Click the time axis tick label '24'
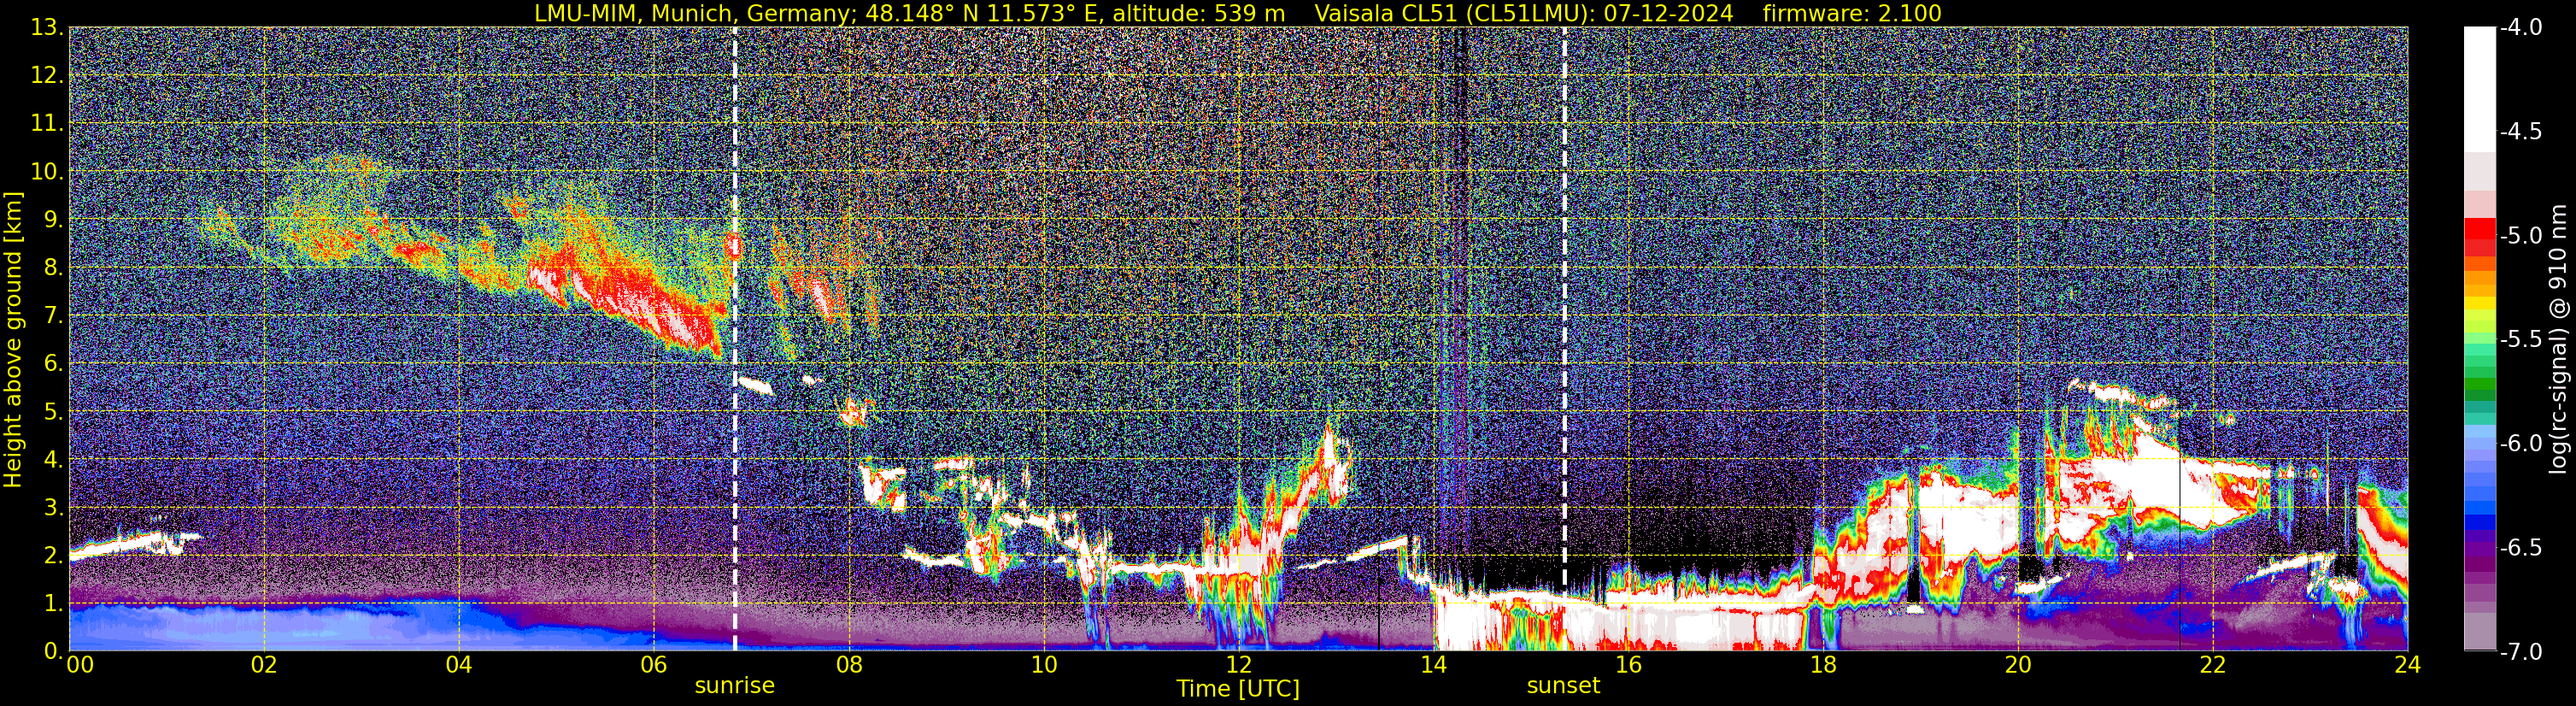The width and height of the screenshot is (2576, 706). click(x=2408, y=666)
